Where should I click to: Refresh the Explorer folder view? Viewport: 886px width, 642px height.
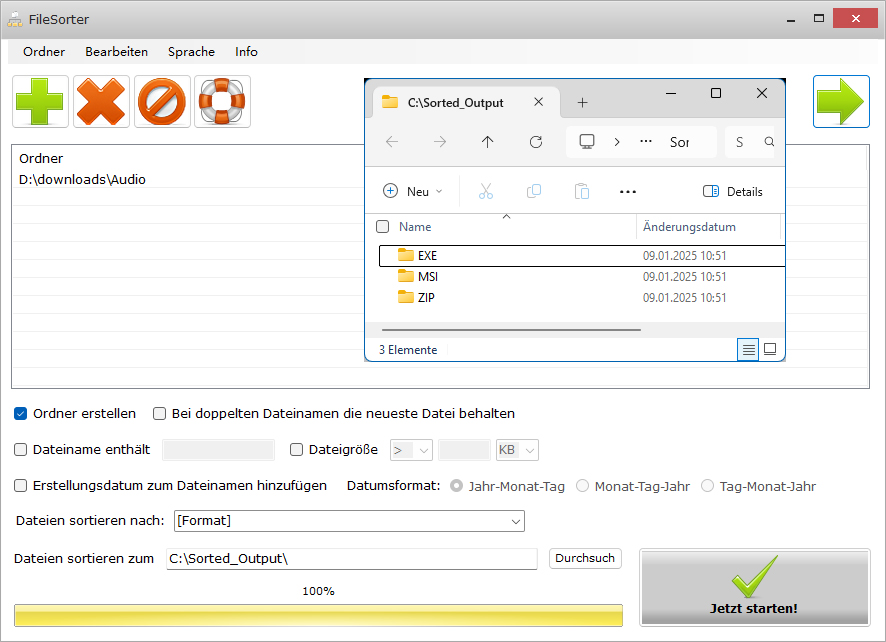[x=536, y=141]
